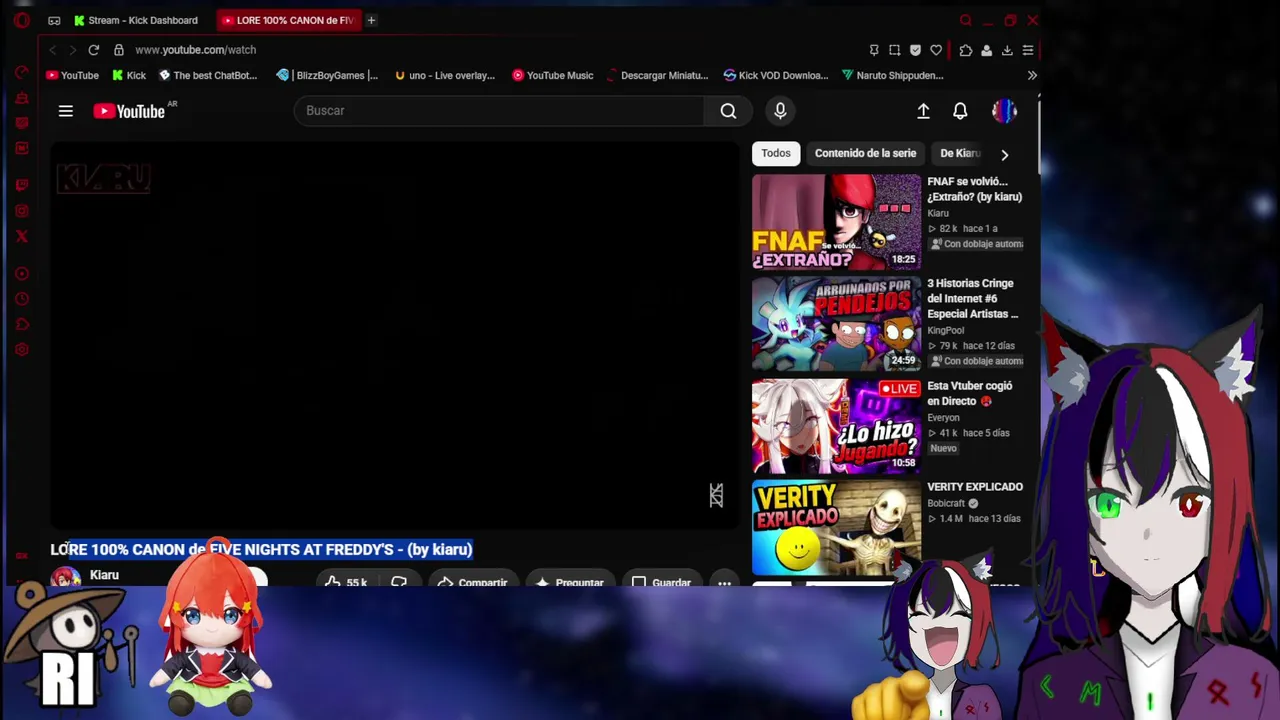Screen dimensions: 1280x720
Task: Go back in browser history
Action: pos(52,50)
